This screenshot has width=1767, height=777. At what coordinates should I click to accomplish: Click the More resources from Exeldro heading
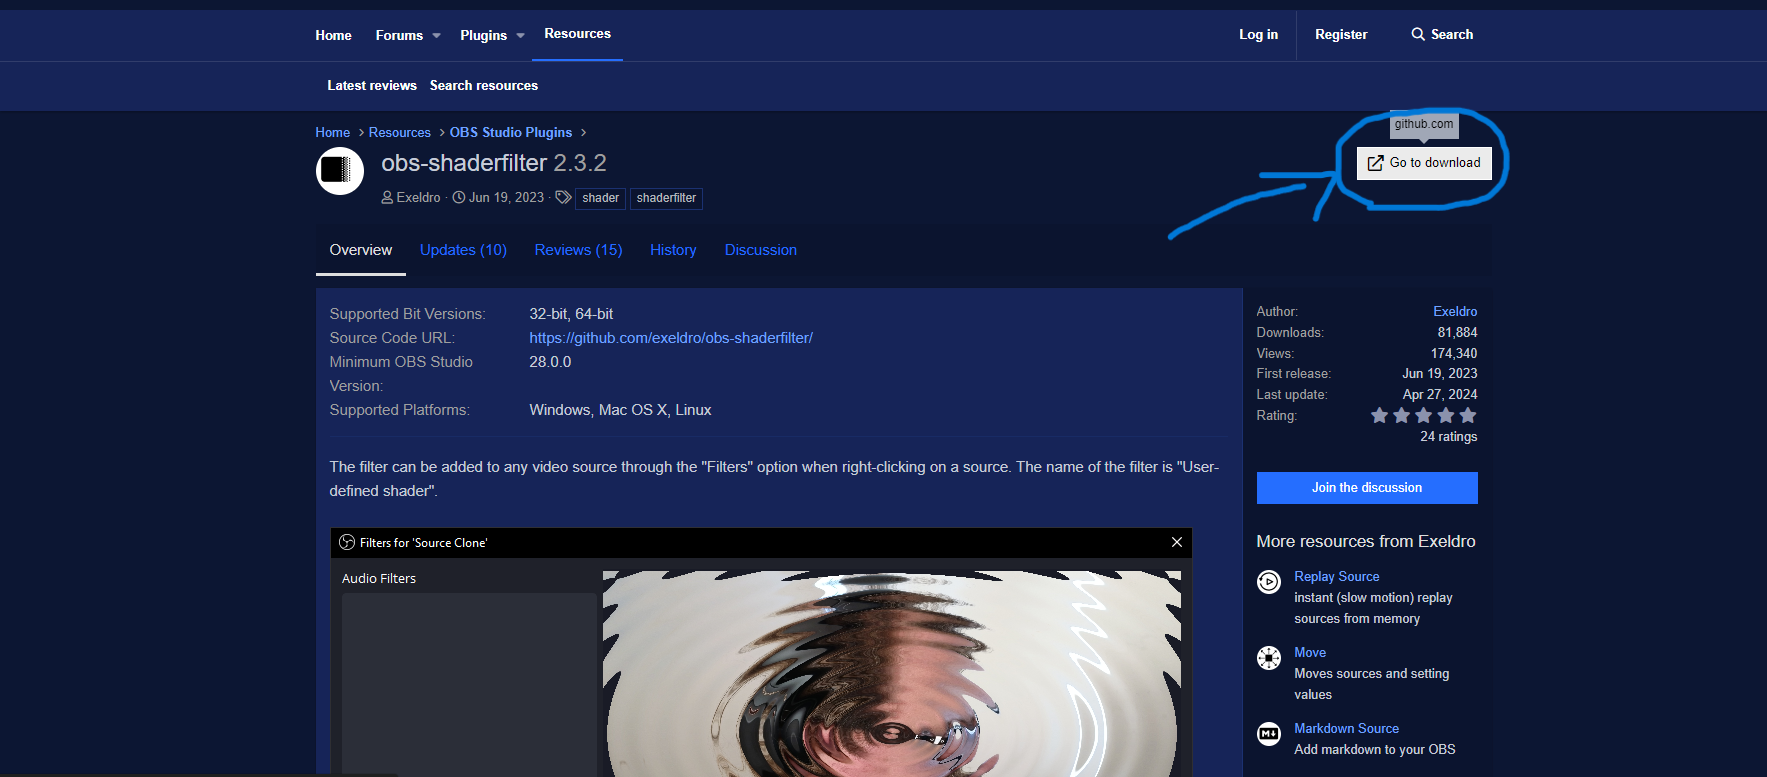tap(1366, 541)
